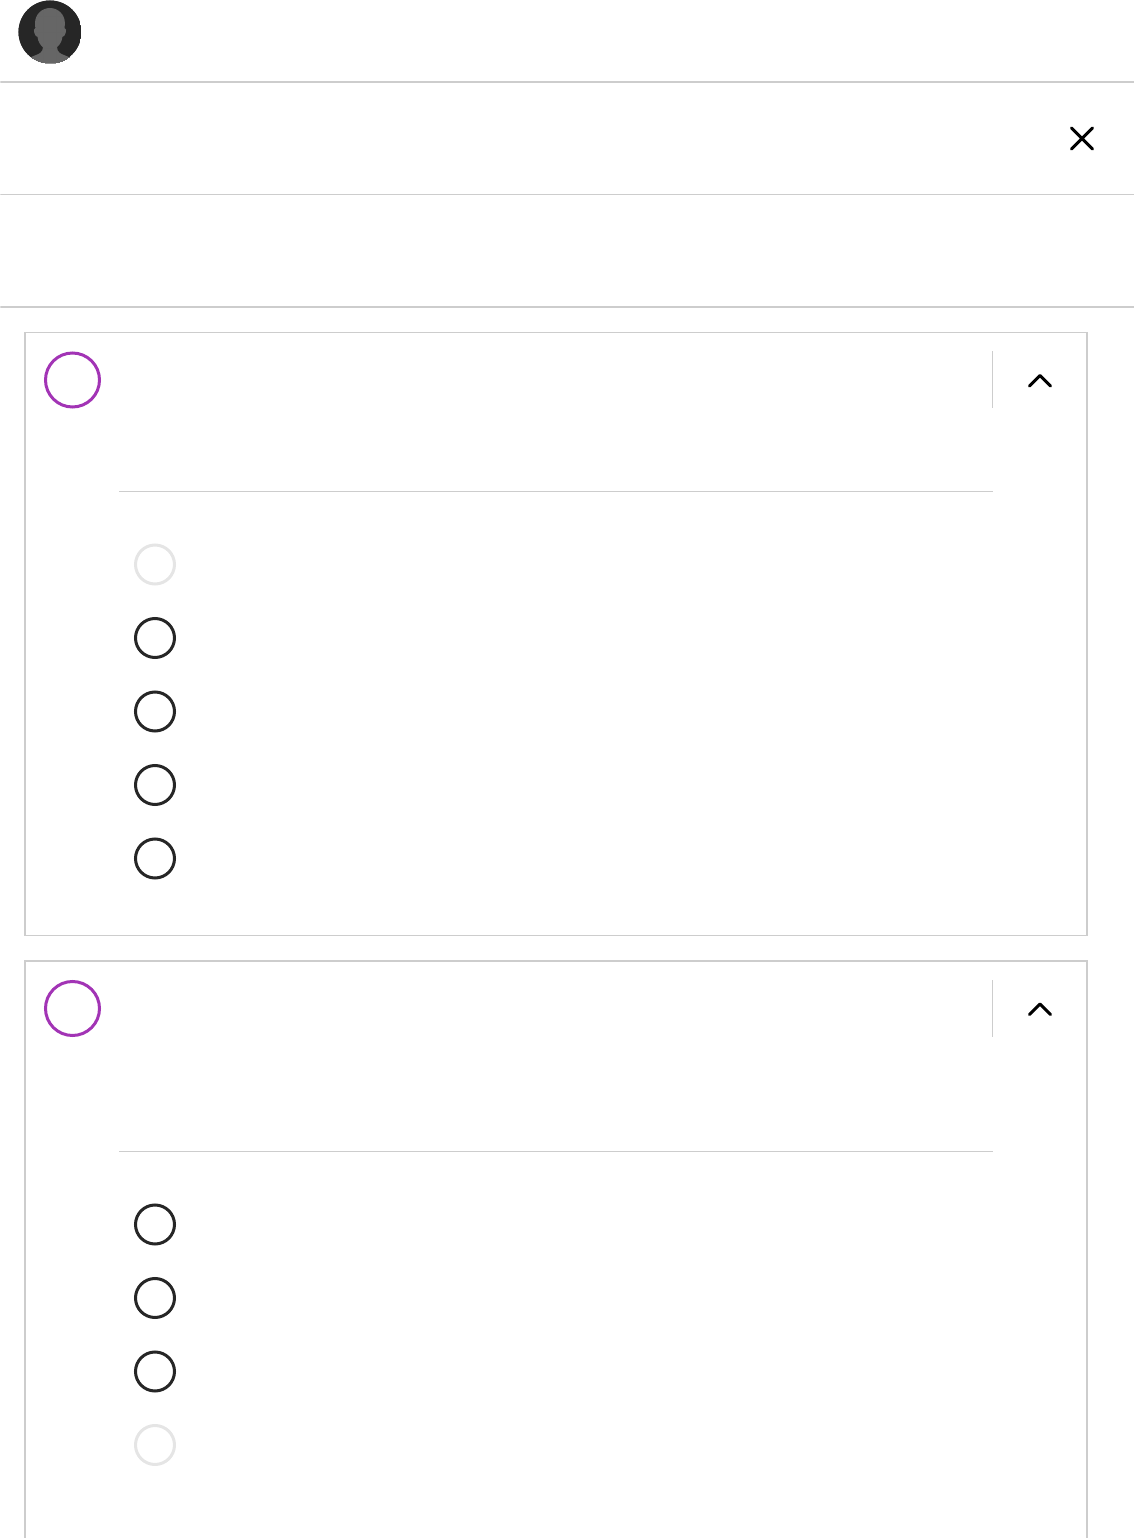
Task: Open the user profile avatar
Action: 50,33
